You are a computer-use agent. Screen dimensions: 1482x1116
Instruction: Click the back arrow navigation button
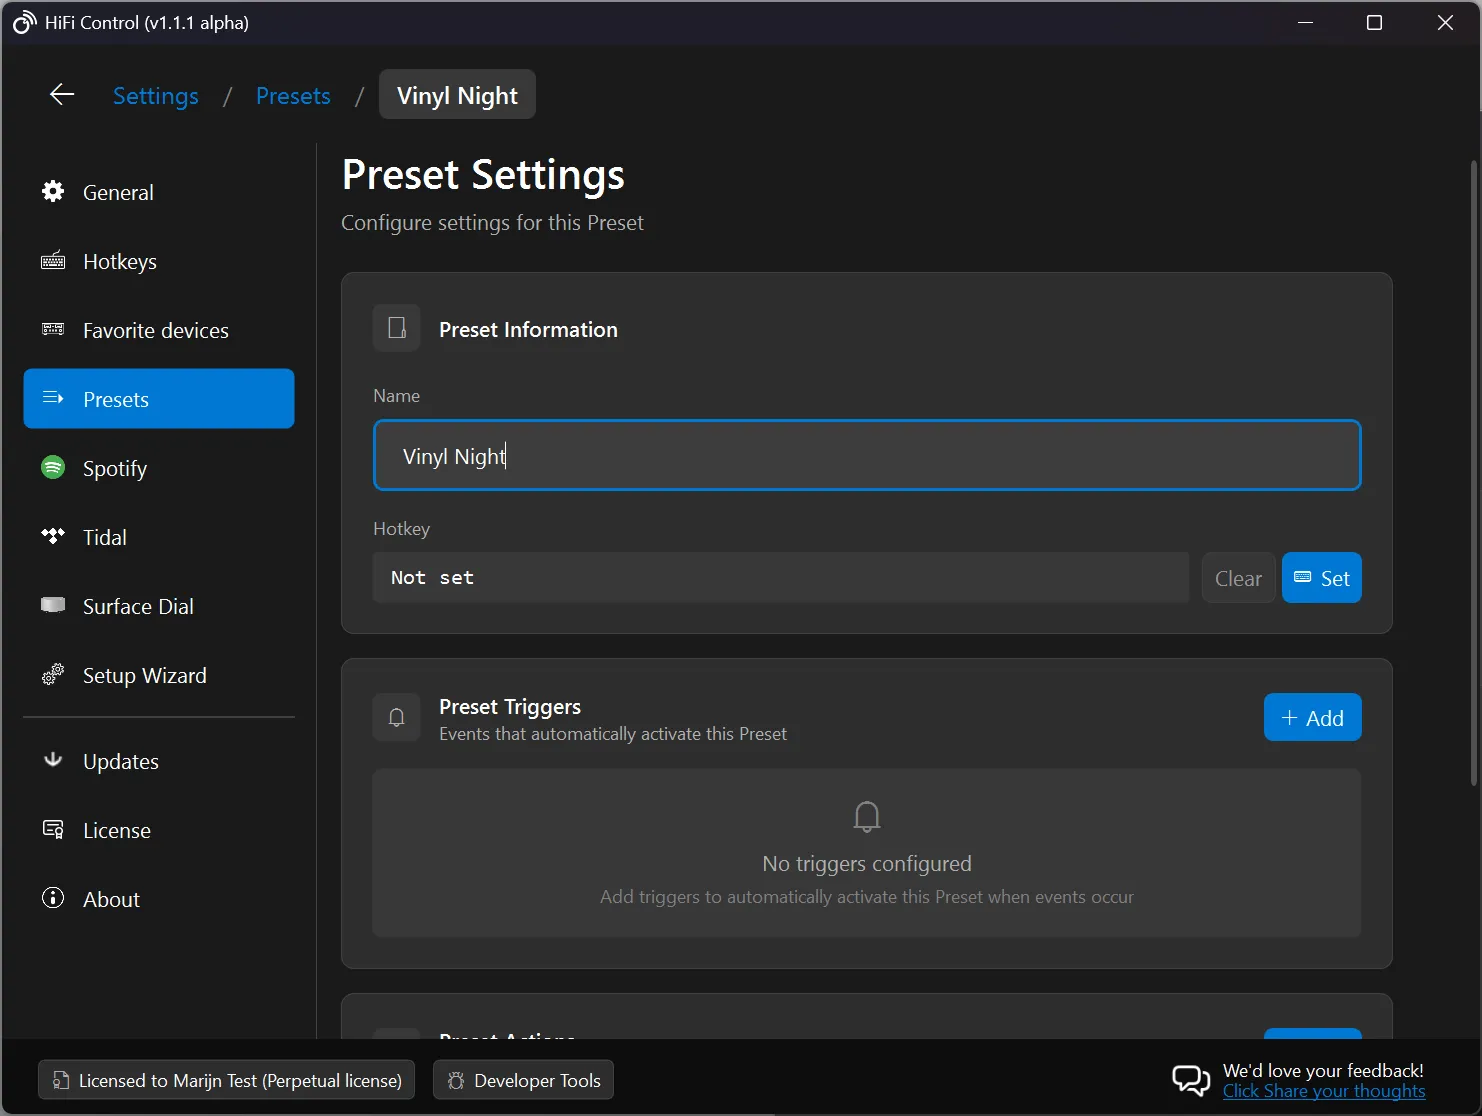[x=61, y=94]
